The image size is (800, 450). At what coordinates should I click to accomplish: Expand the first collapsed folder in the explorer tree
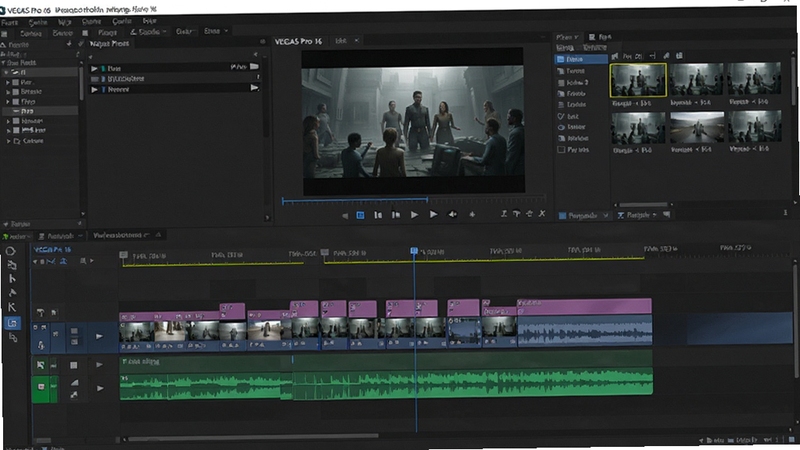point(8,82)
